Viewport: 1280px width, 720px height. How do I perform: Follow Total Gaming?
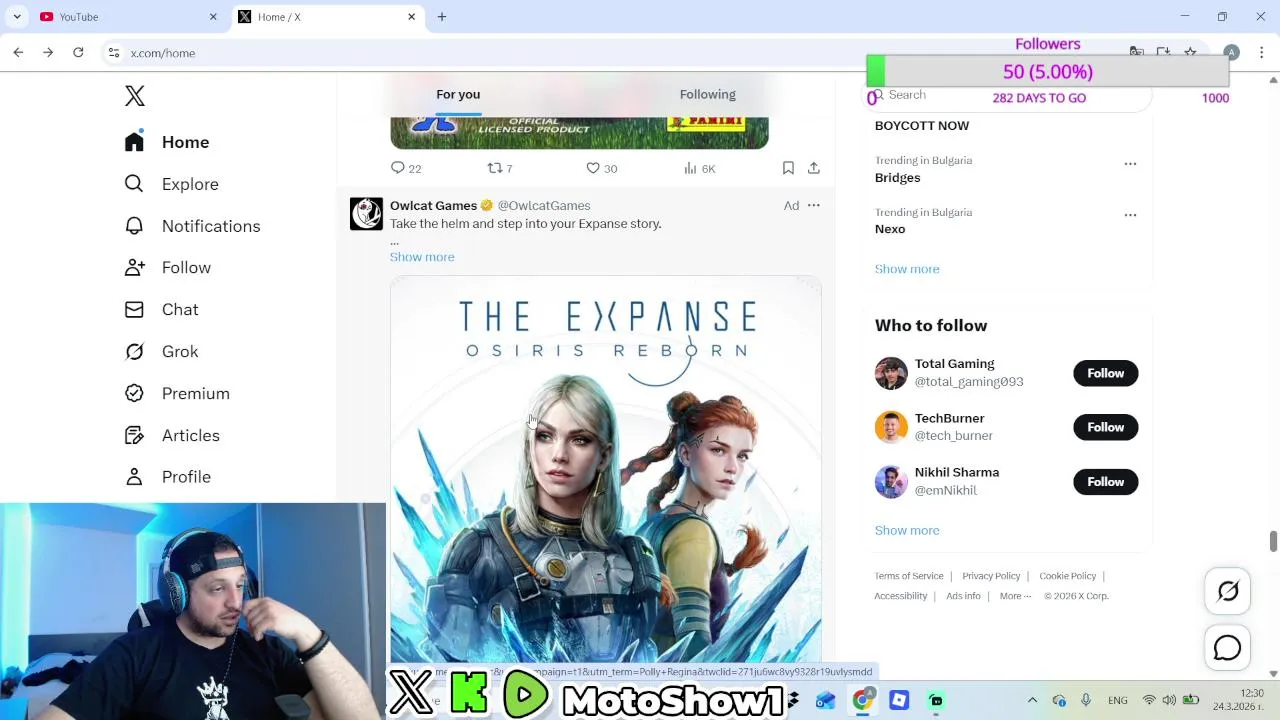(x=1106, y=373)
